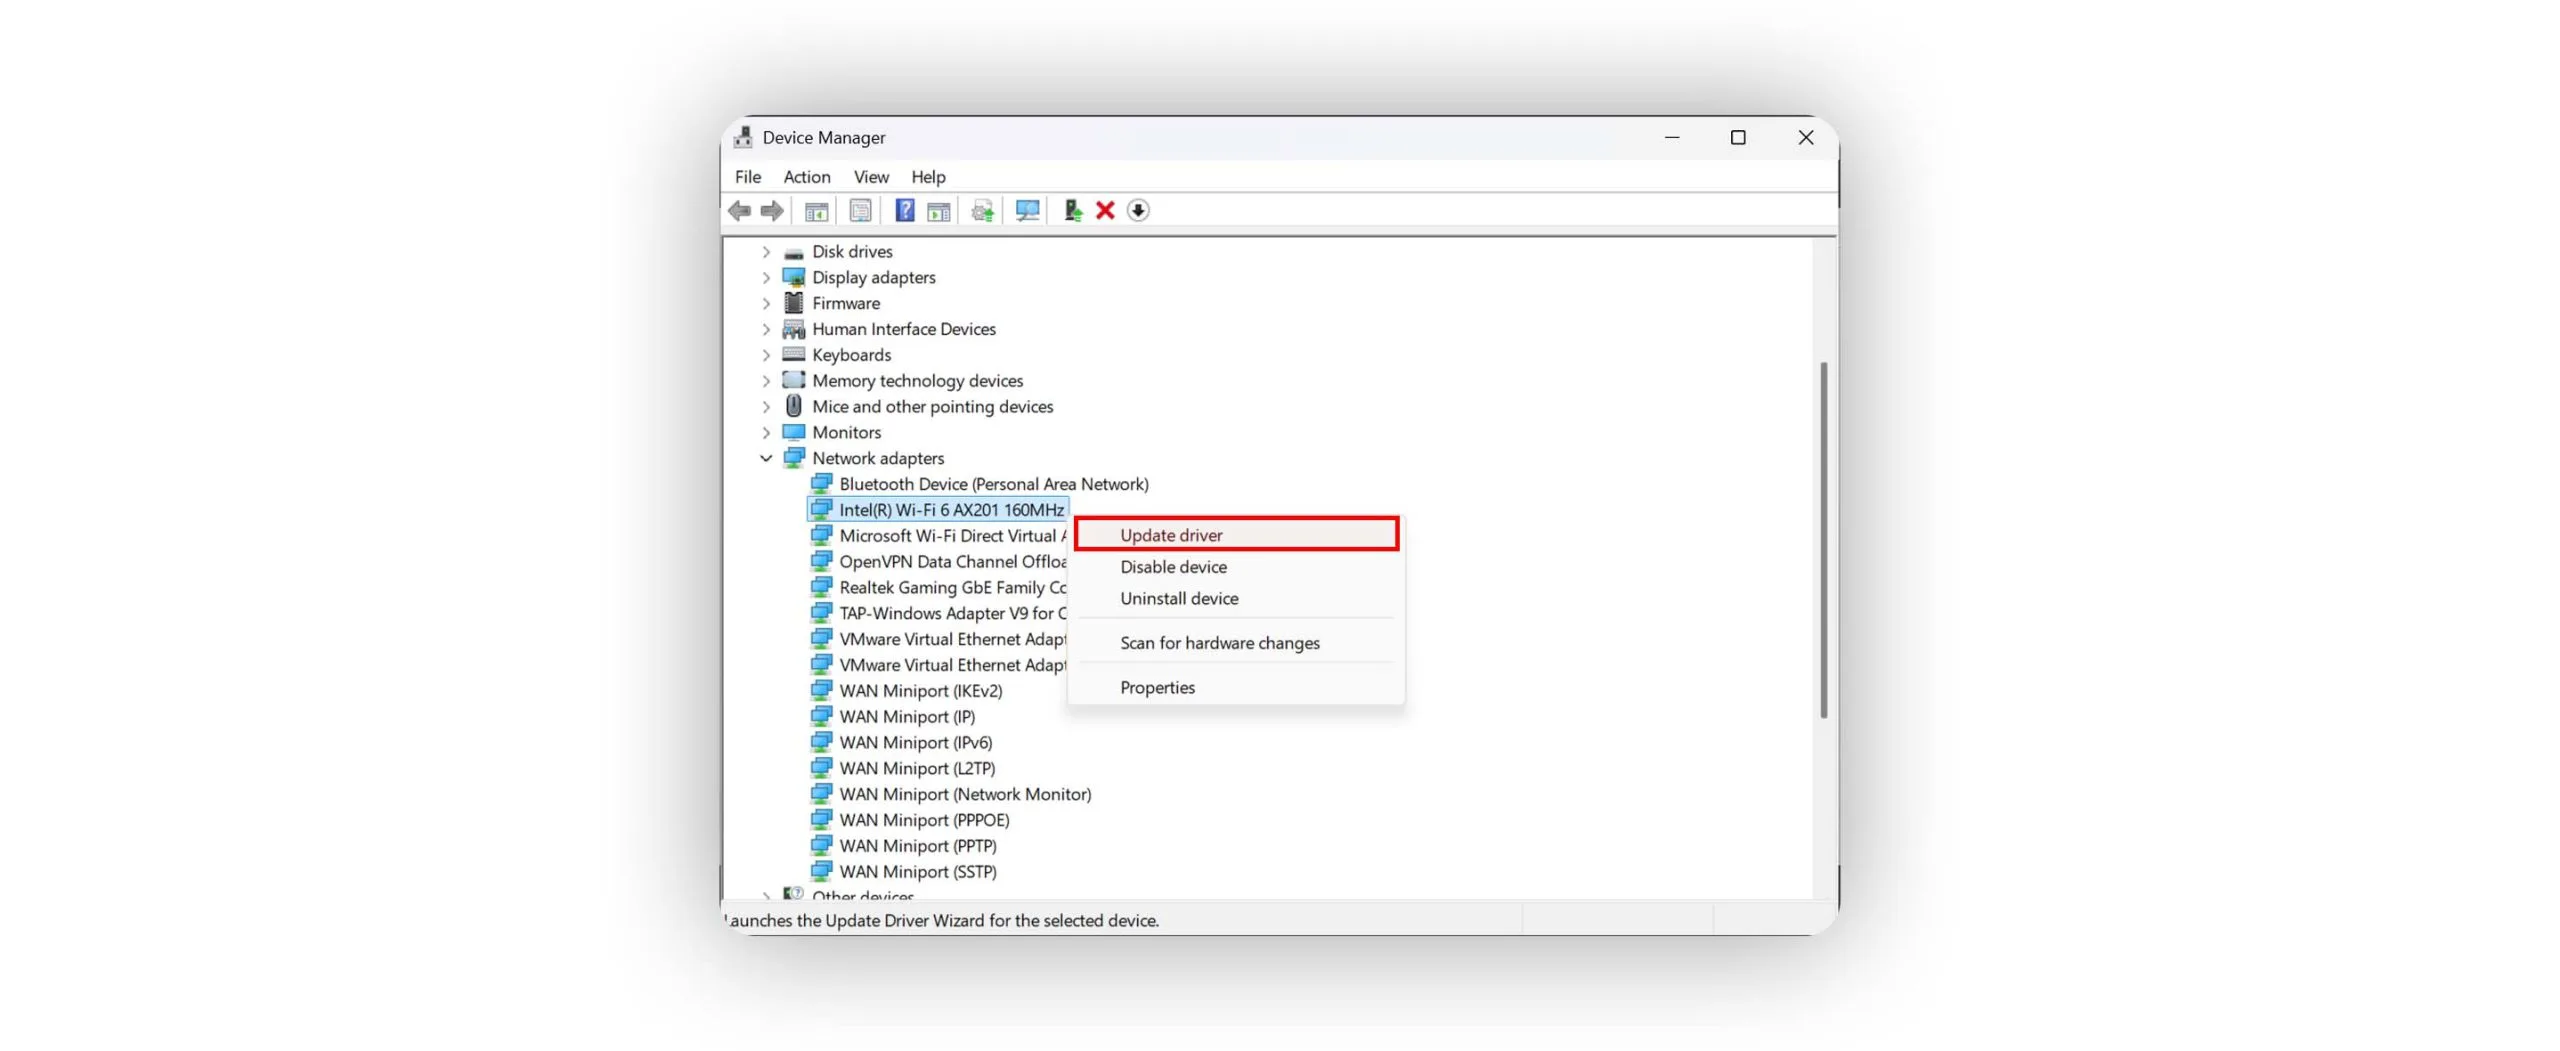This screenshot has width=2560, height=1051.
Task: Open the View menu
Action: (870, 177)
